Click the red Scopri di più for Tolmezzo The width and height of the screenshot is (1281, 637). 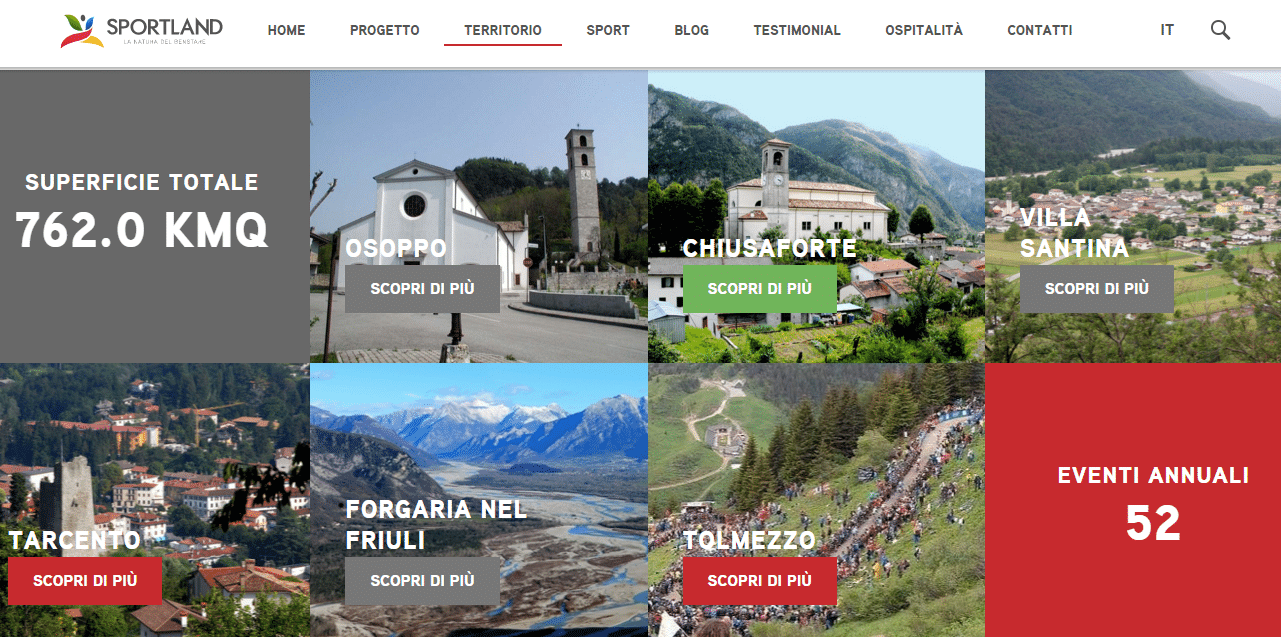[x=760, y=581]
